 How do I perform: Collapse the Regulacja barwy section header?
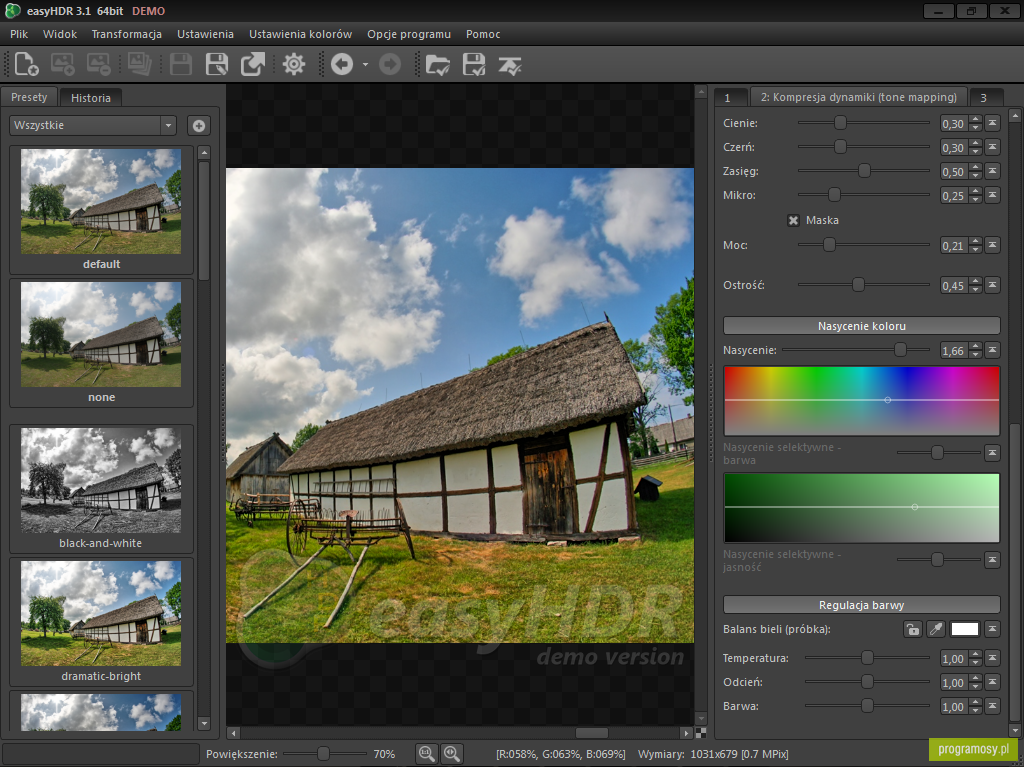pyautogui.click(x=861, y=604)
